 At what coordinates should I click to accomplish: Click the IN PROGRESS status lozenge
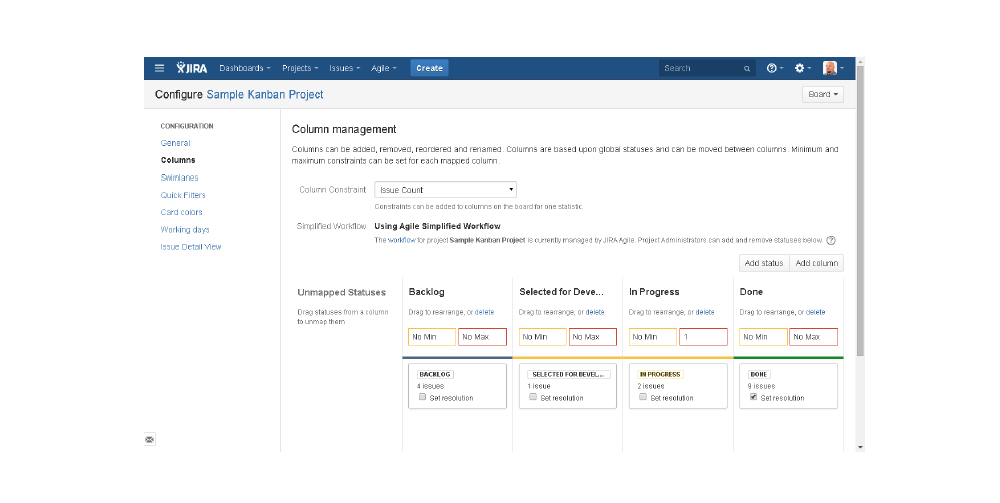661,374
